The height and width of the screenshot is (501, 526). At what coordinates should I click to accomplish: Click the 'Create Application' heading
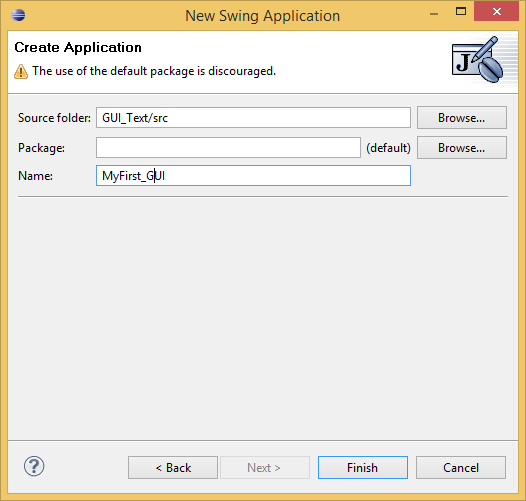point(78,48)
